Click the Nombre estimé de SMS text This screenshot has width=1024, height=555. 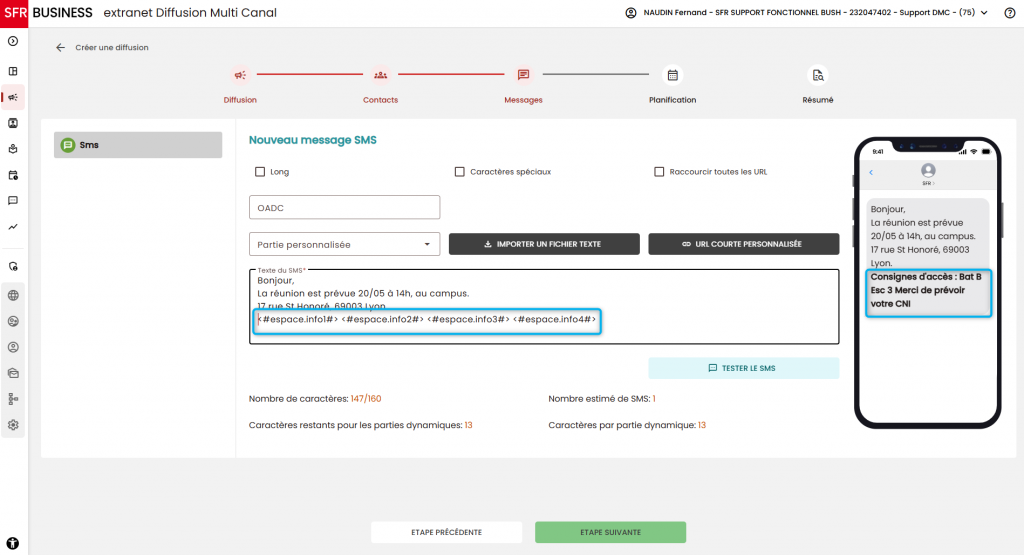tap(602, 398)
